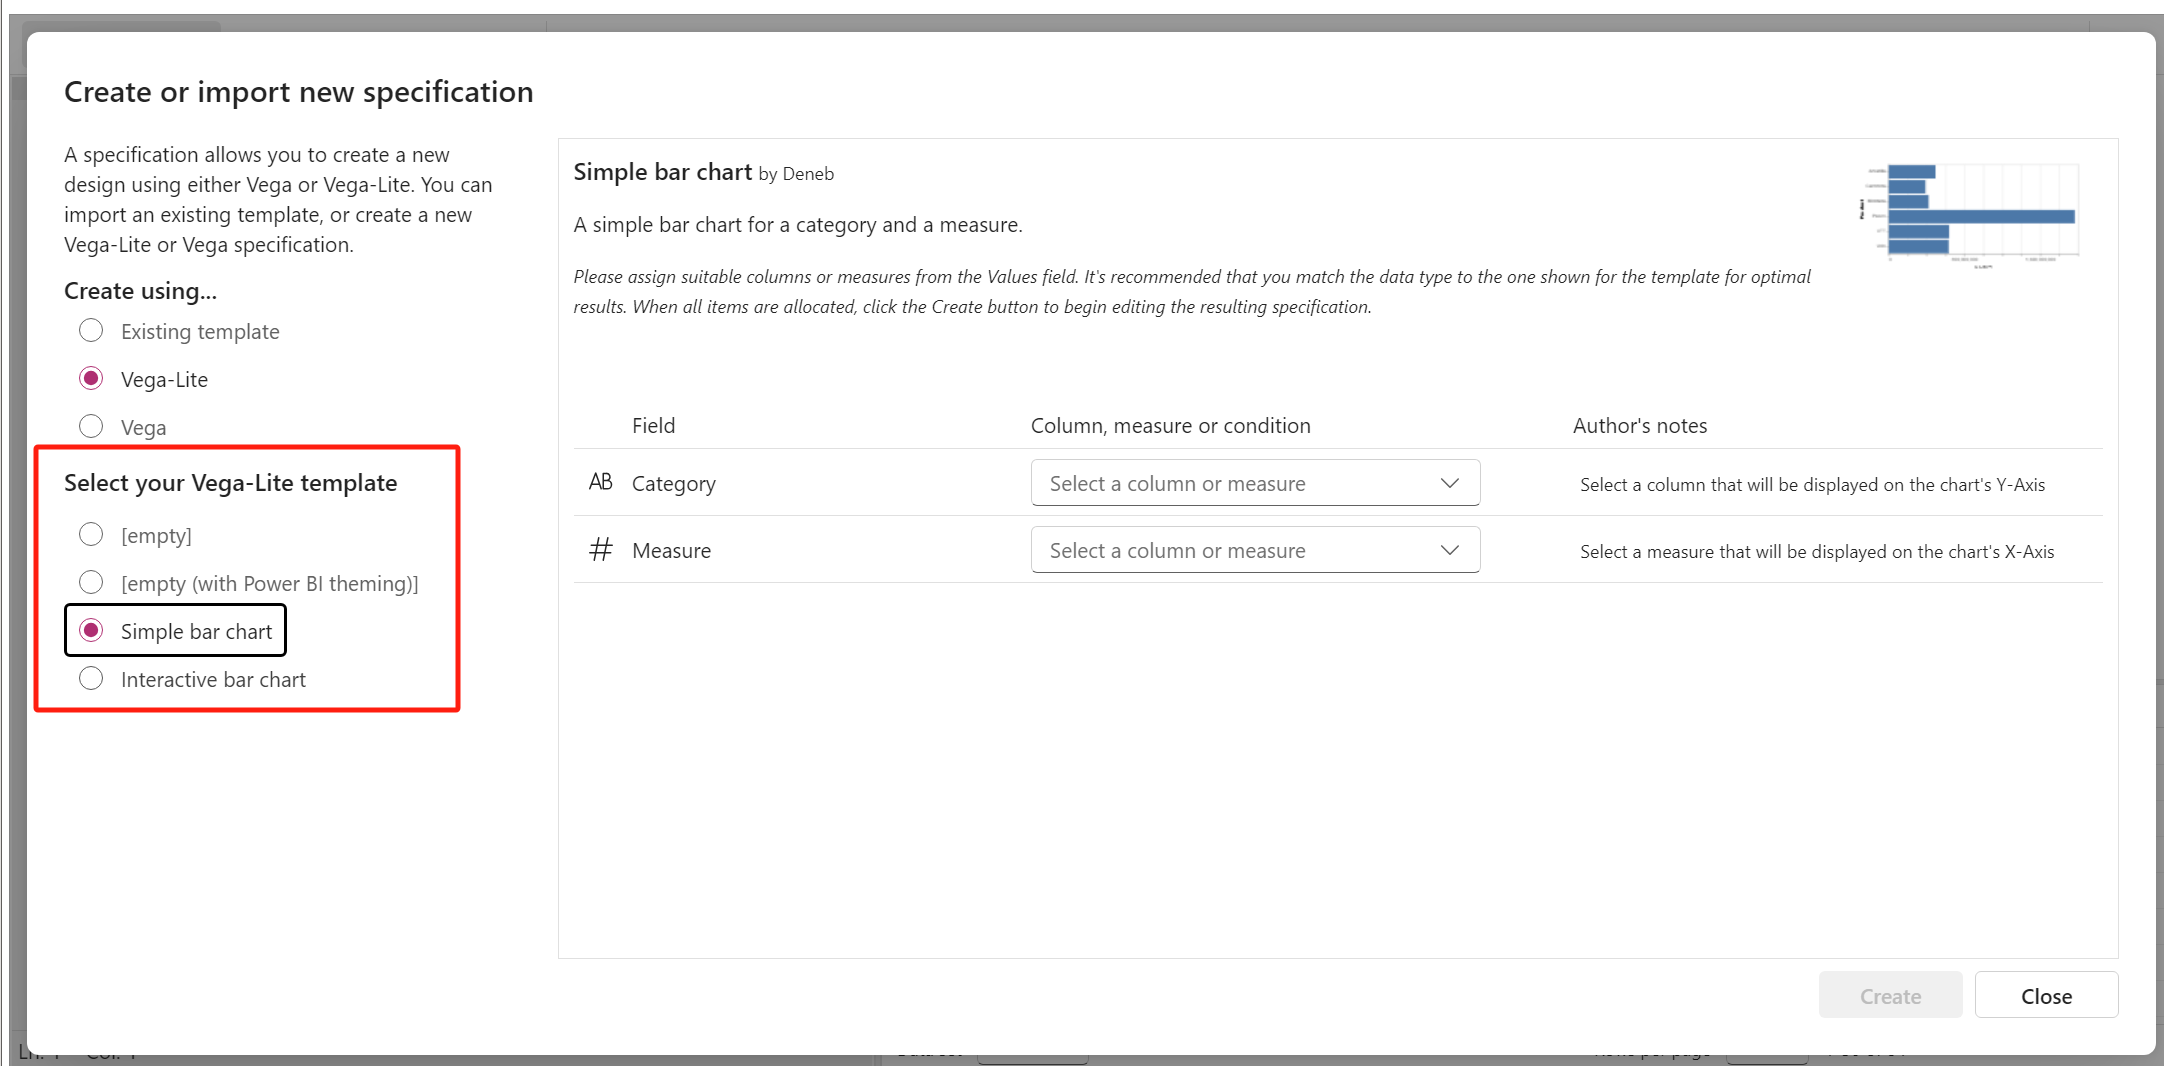This screenshot has width=2164, height=1066.
Task: Choose the Vega-Lite radio option
Action: coord(91,379)
